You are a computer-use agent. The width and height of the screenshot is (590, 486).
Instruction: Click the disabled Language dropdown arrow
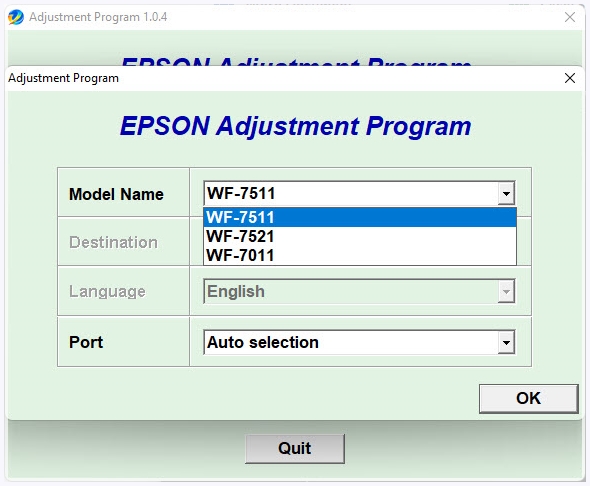pyautogui.click(x=506, y=292)
